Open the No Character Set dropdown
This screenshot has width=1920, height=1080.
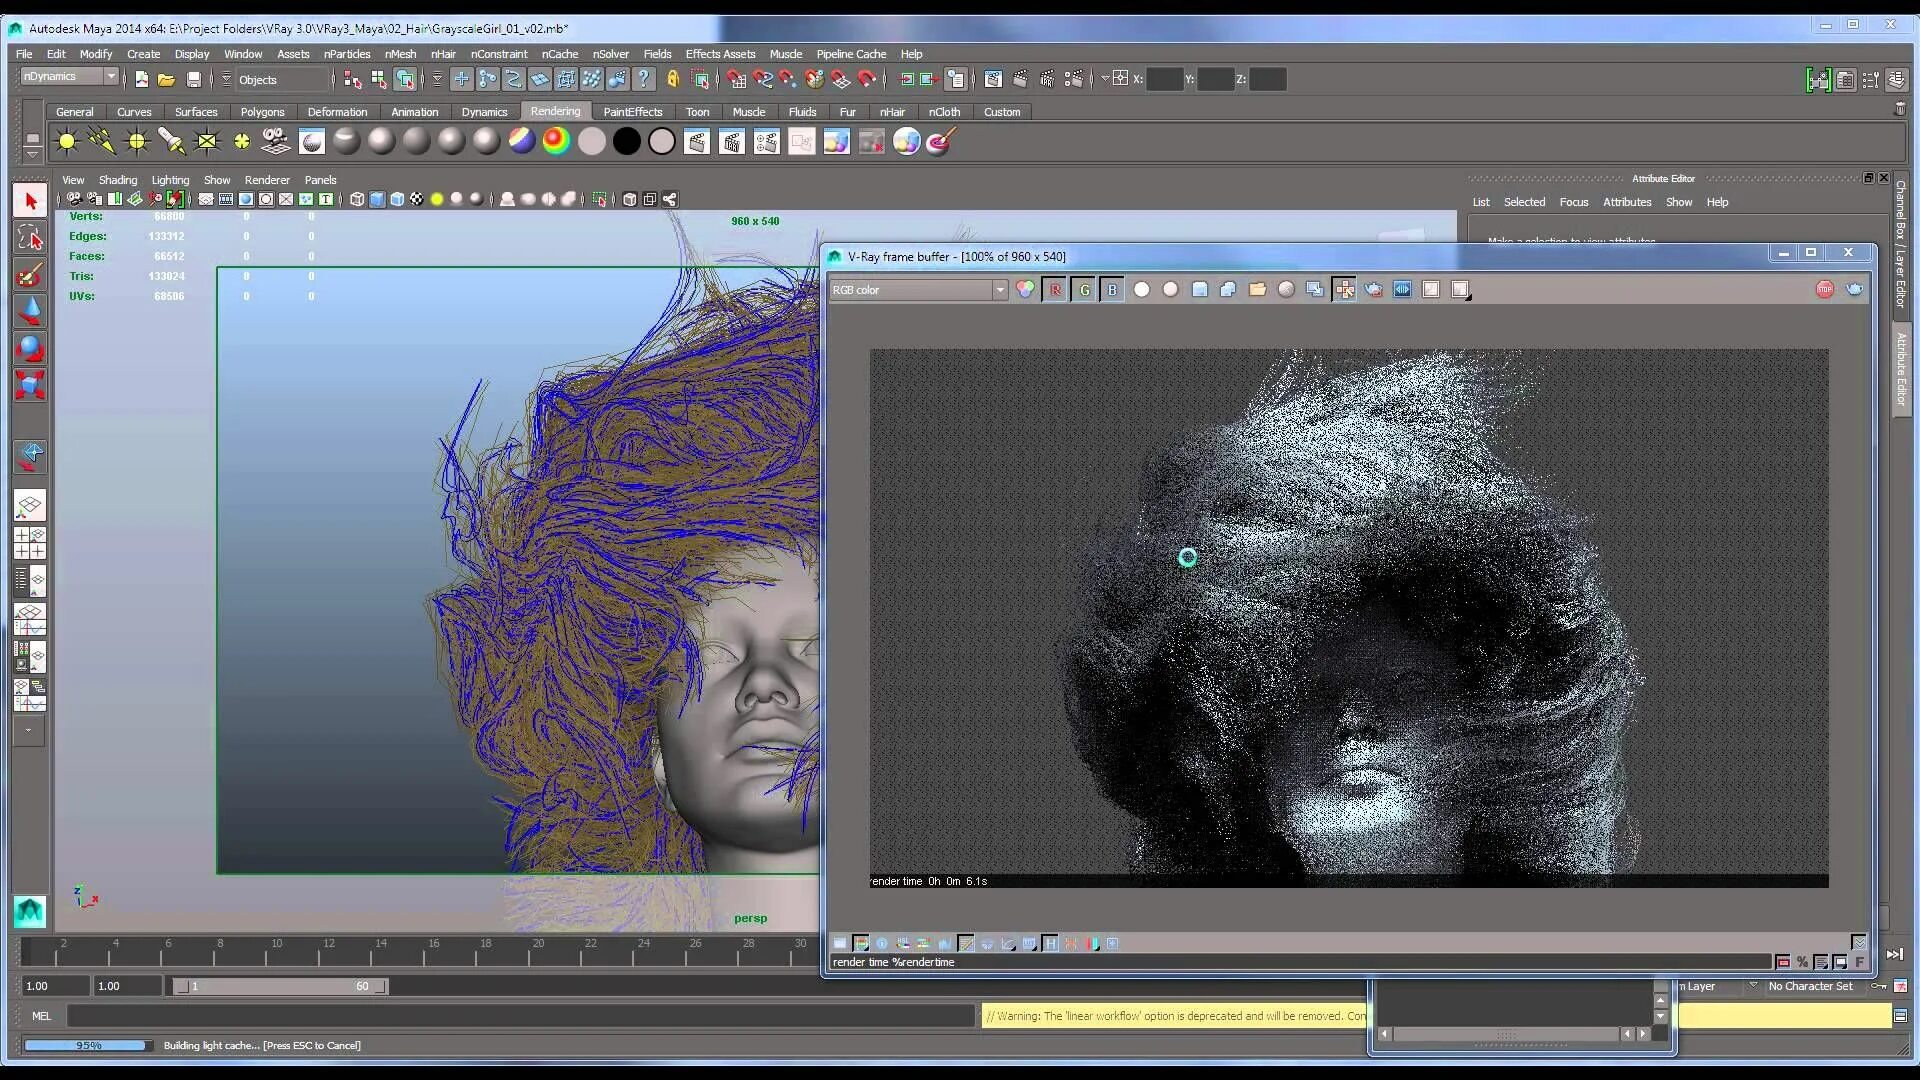(1811, 986)
